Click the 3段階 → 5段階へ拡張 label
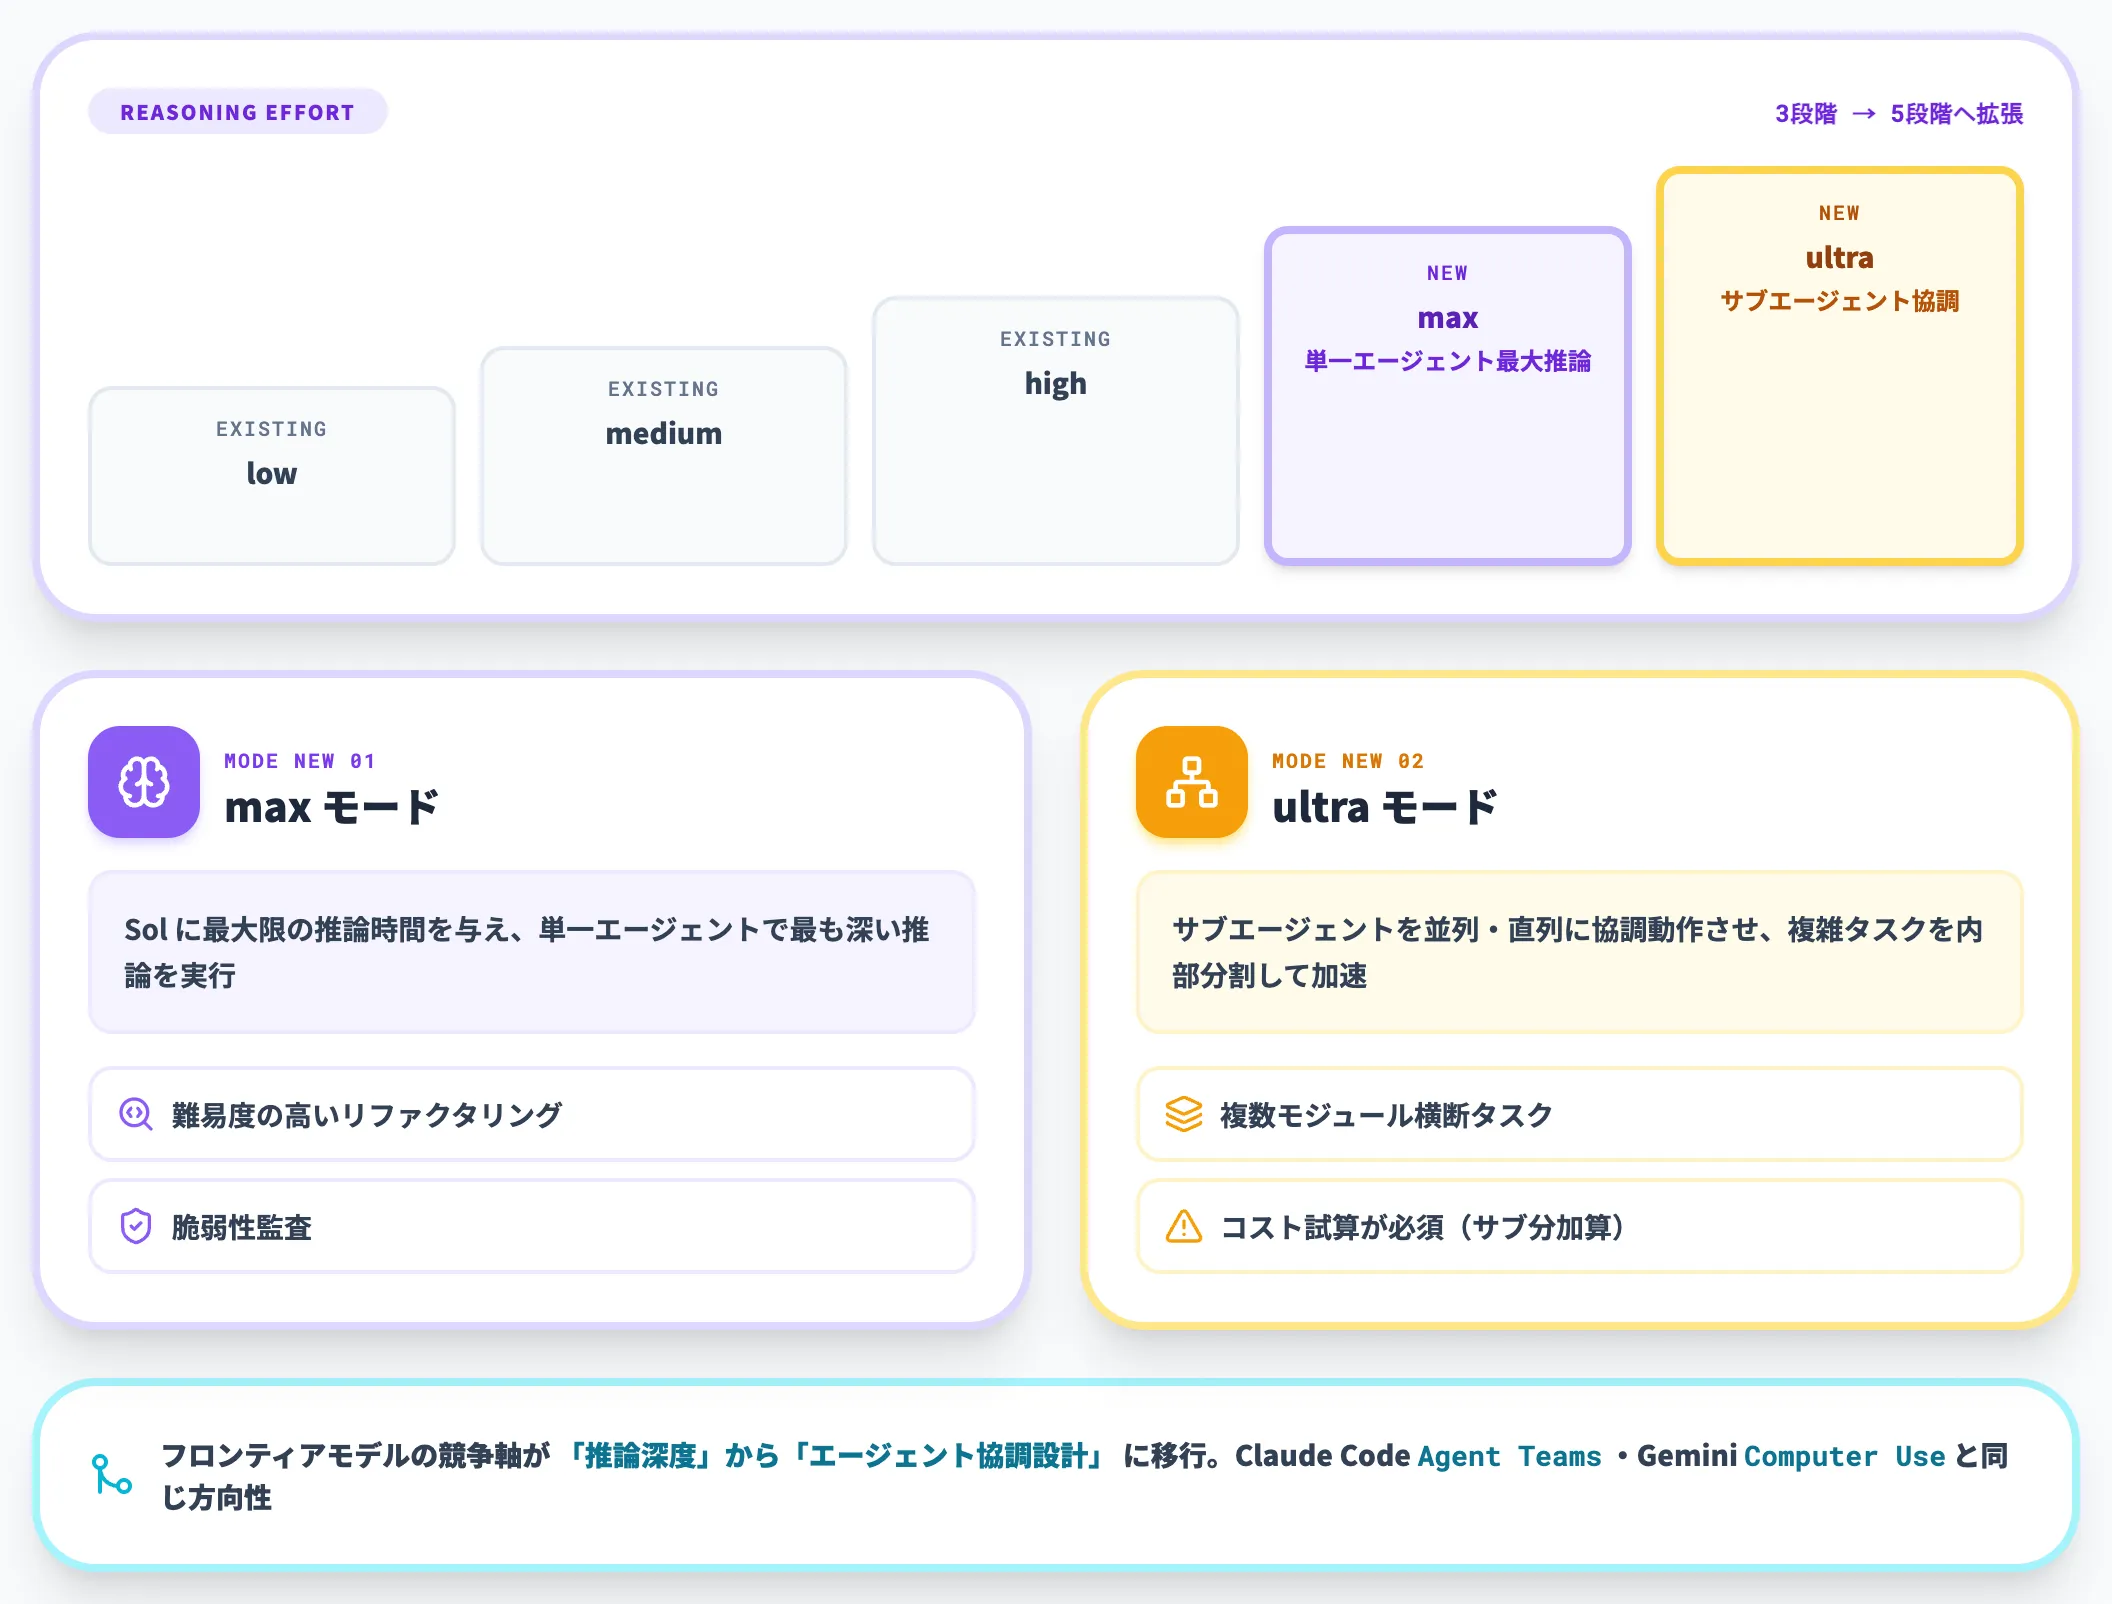2112x1604 pixels. tap(1899, 114)
